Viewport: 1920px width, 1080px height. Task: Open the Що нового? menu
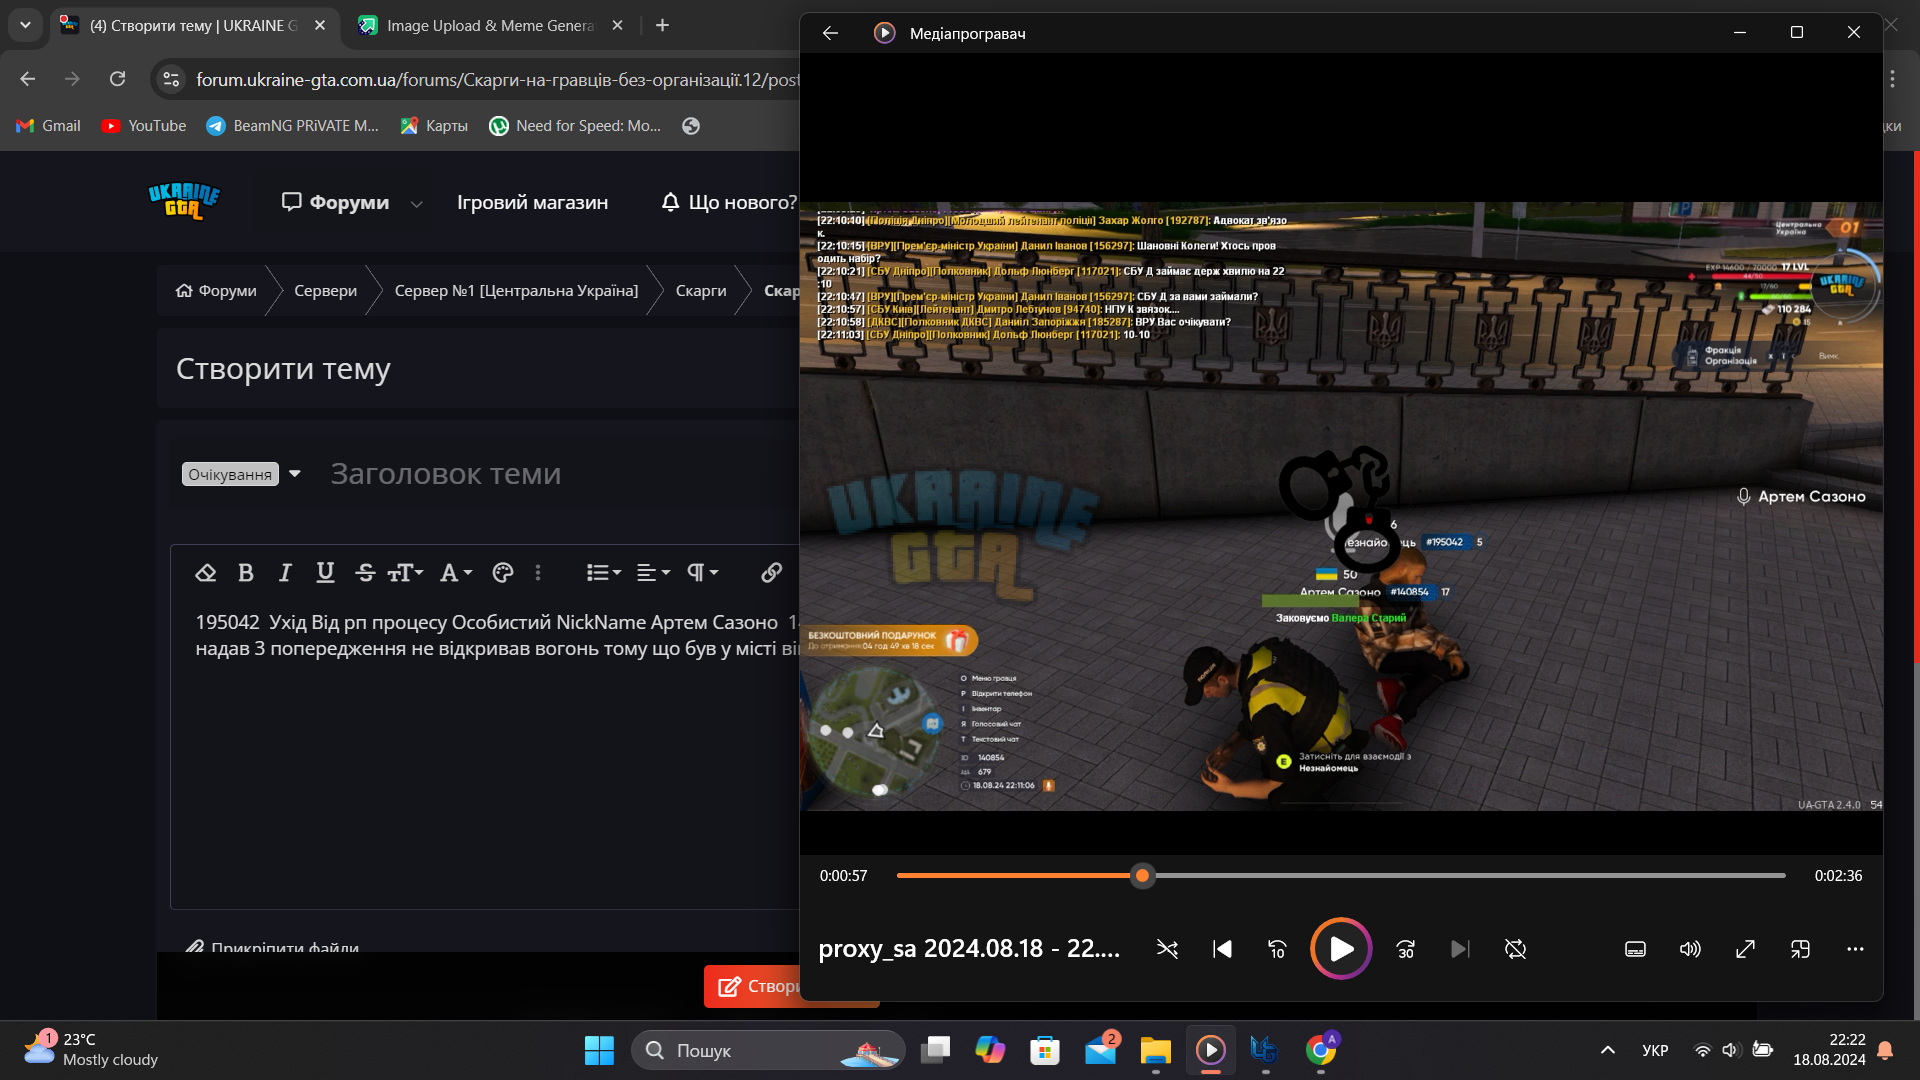click(729, 202)
